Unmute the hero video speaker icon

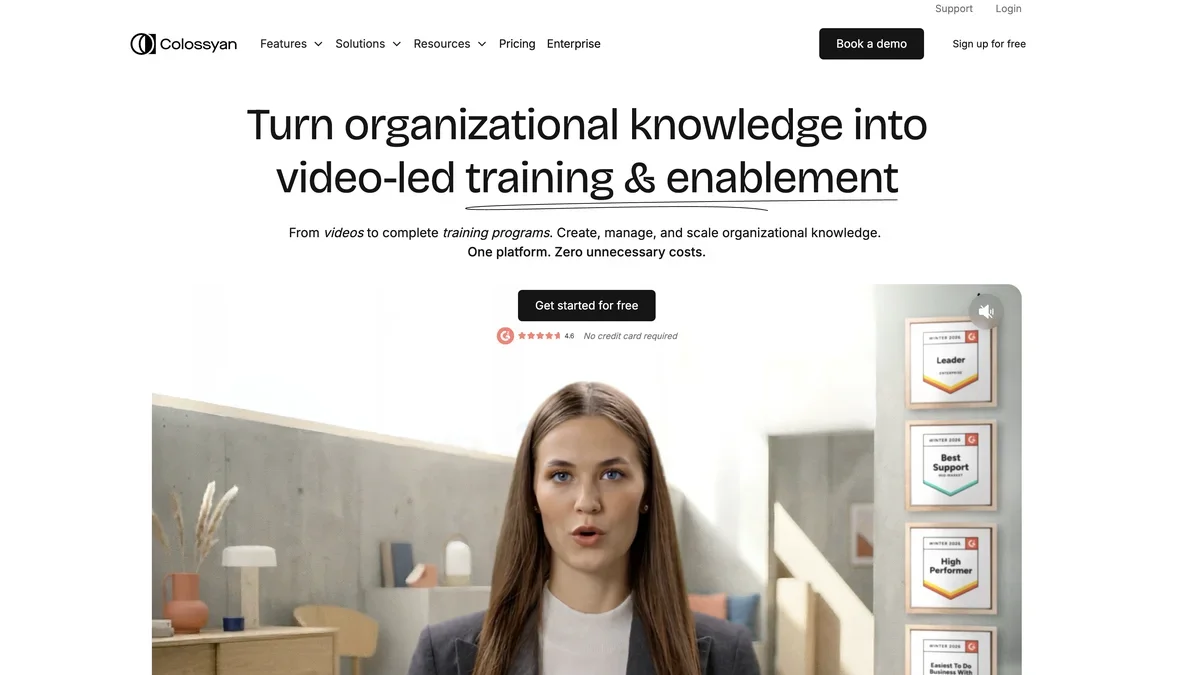[986, 312]
